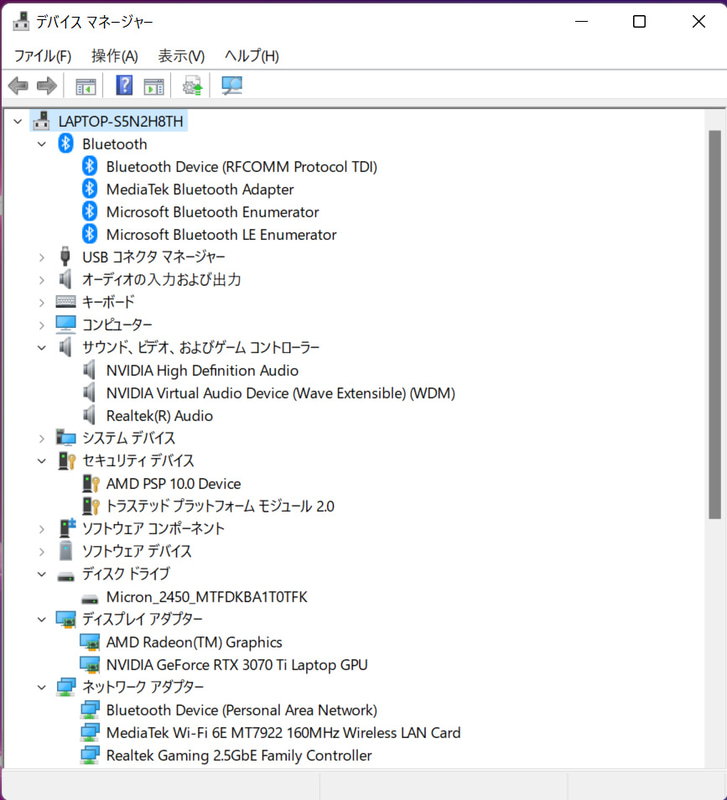The width and height of the screenshot is (727, 800).
Task: Open the 操作(A) menu
Action: point(115,56)
